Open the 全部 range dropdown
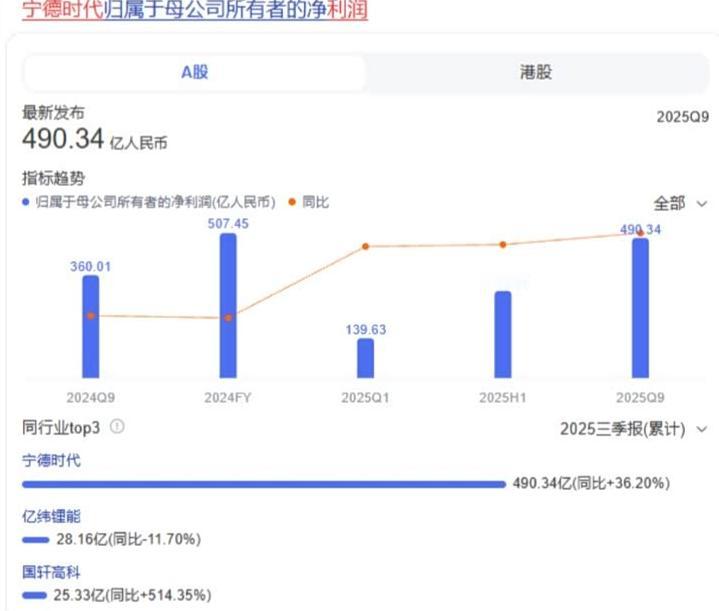 [x=680, y=203]
